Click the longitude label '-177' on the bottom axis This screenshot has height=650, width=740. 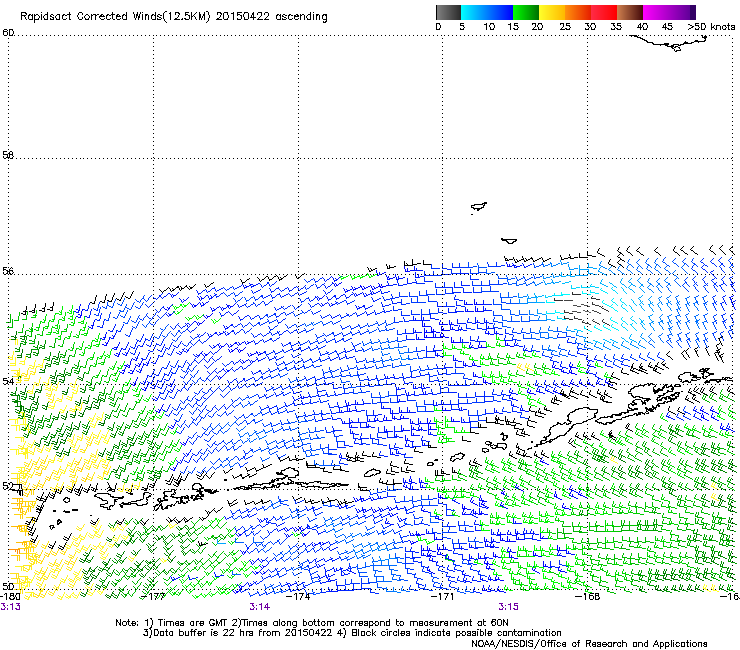[153, 597]
